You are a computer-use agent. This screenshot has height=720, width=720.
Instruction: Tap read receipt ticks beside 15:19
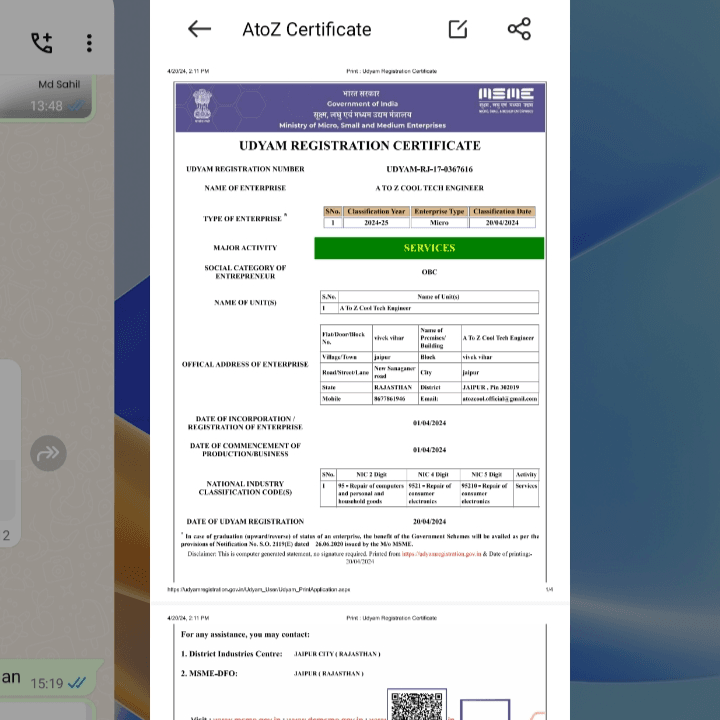[77, 683]
